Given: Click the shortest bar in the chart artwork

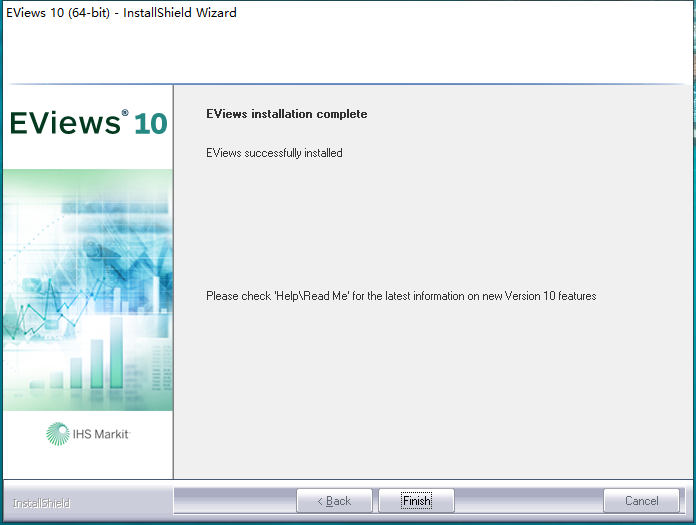Looking at the screenshot, I should pyautogui.click(x=37, y=385).
